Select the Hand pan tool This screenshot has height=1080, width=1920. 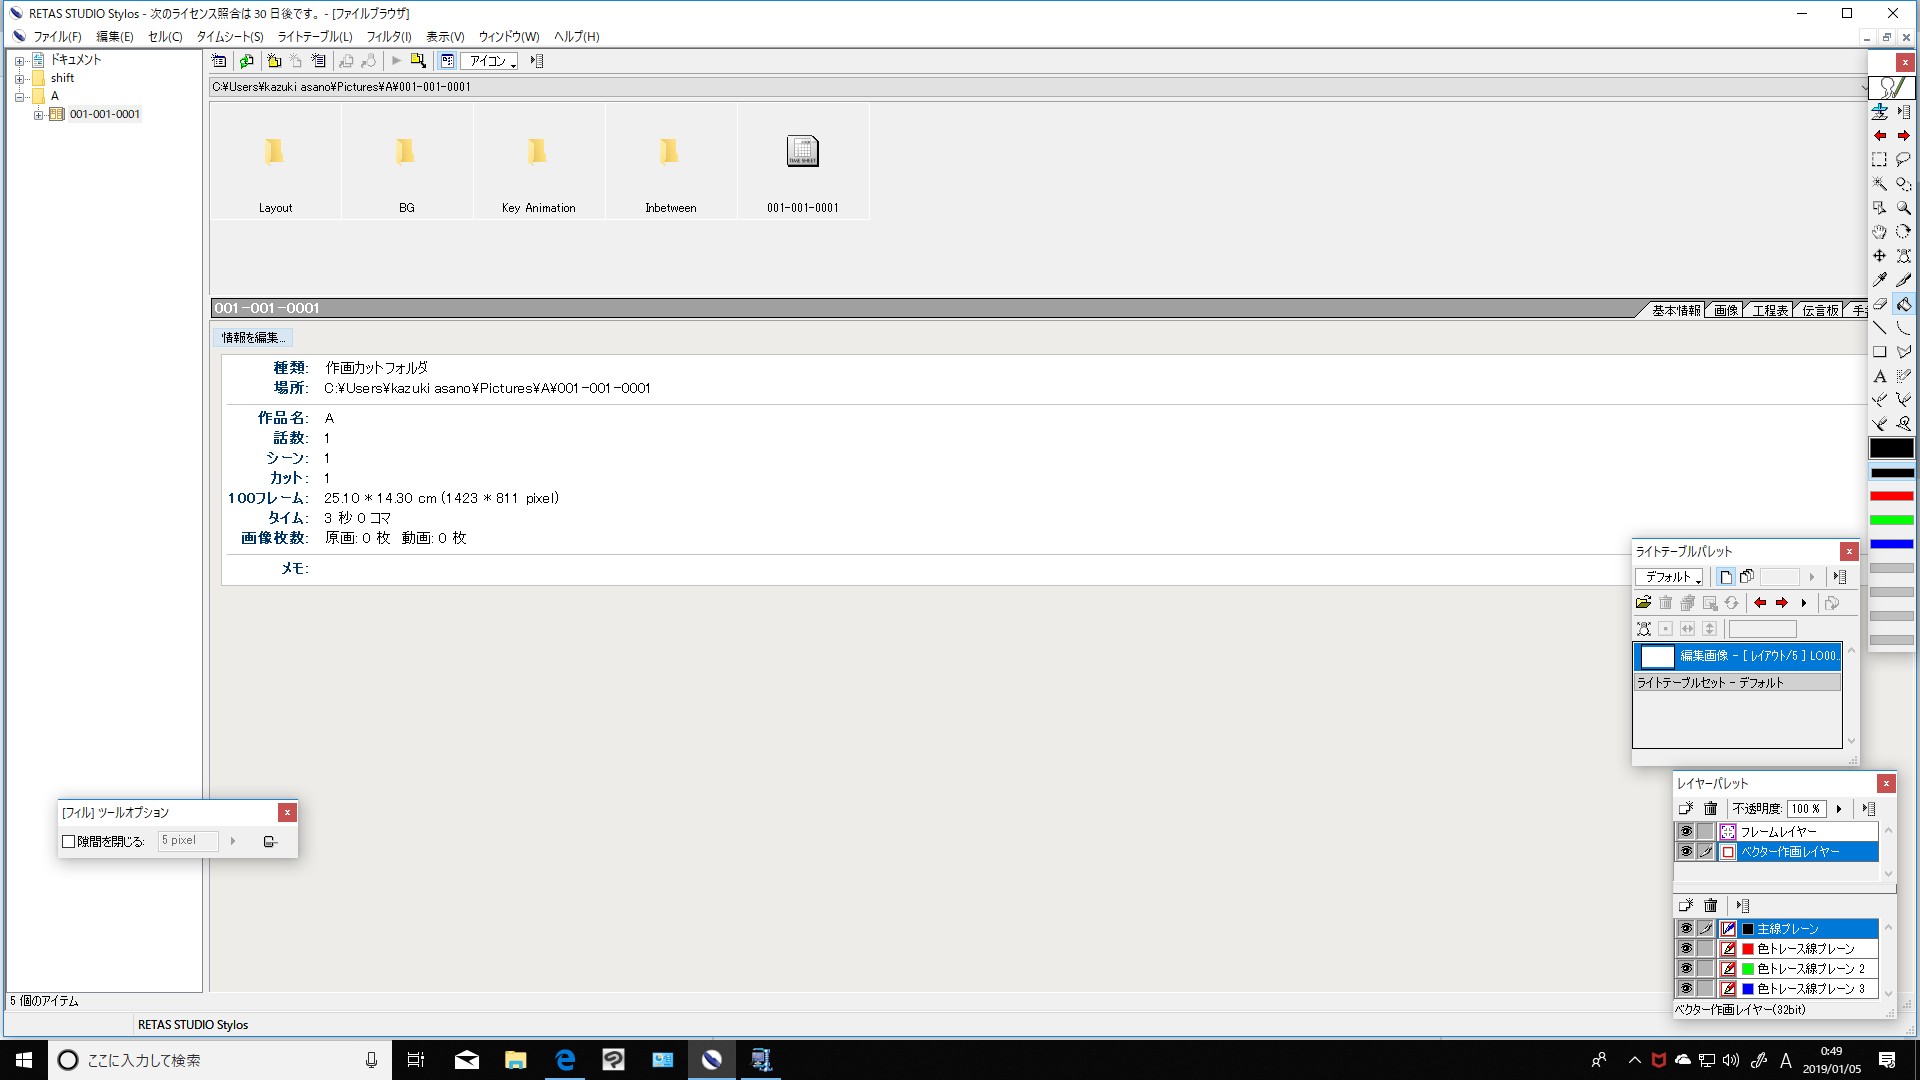[x=1879, y=232]
